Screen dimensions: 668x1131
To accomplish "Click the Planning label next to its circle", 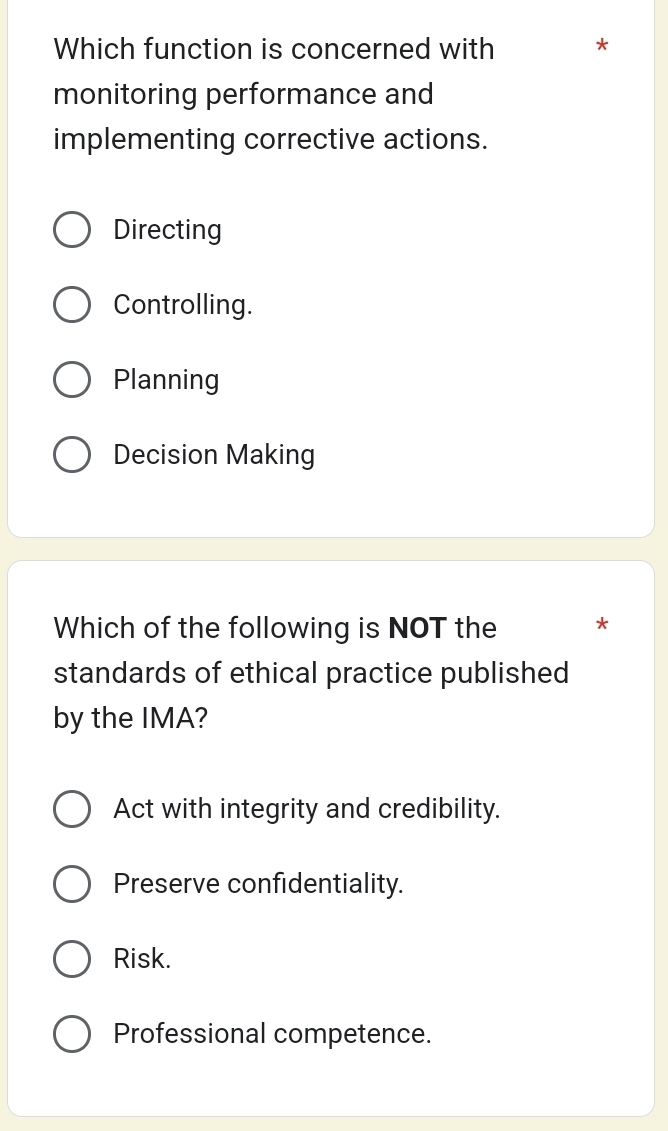I will pos(166,379).
